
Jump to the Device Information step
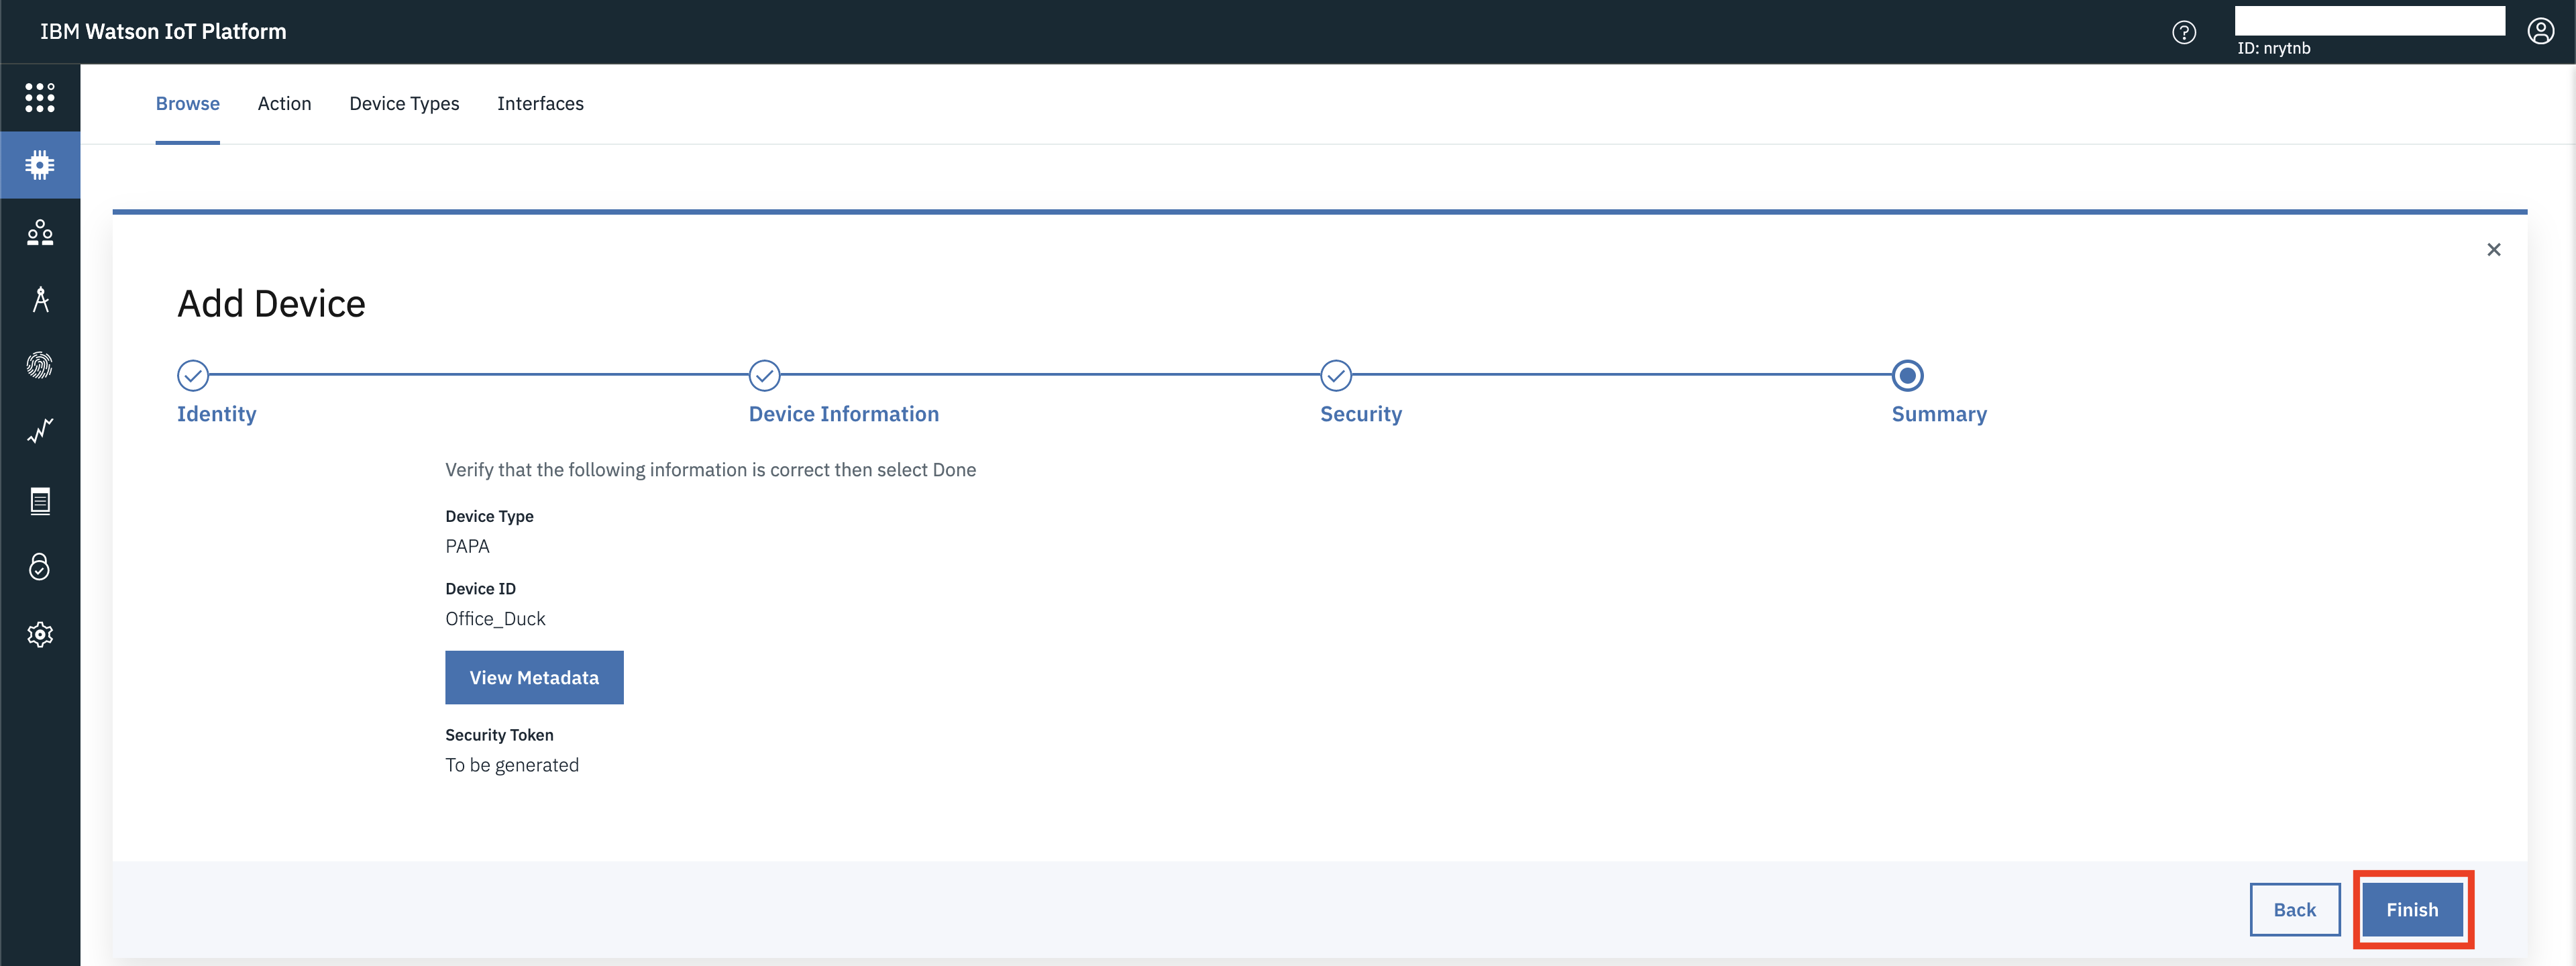point(764,376)
